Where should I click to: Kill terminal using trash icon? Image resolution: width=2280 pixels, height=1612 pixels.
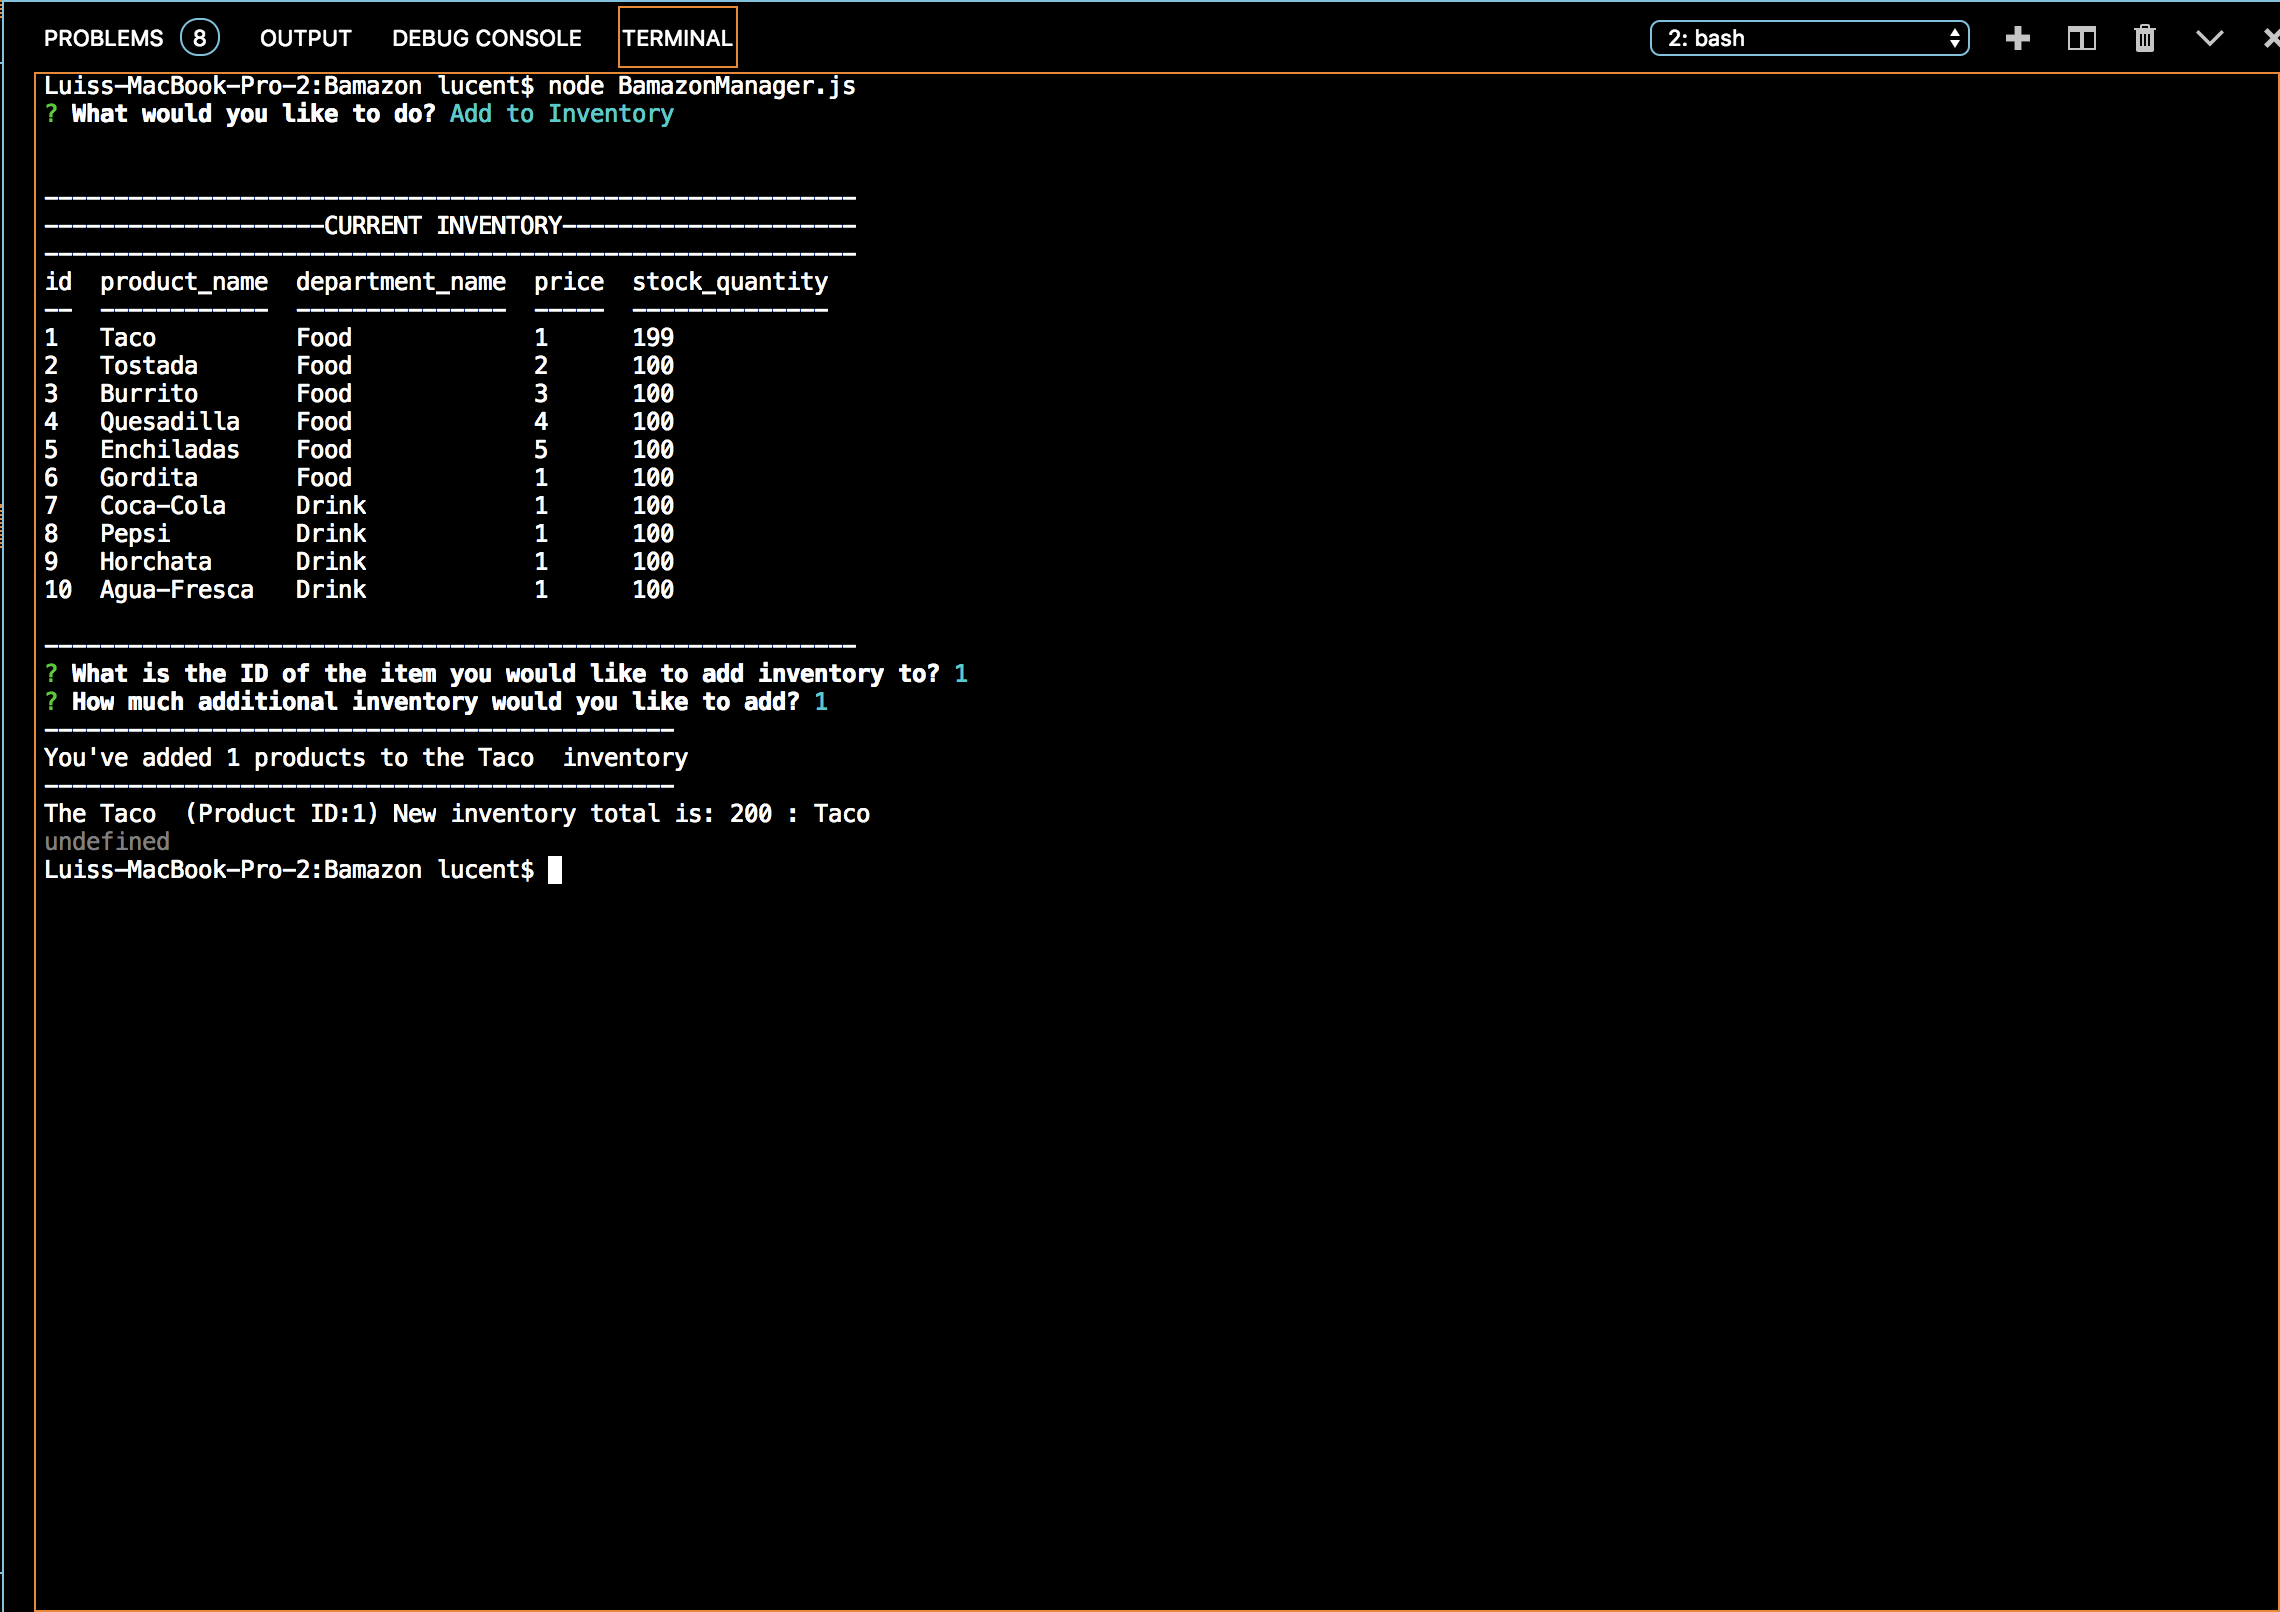click(x=2144, y=39)
